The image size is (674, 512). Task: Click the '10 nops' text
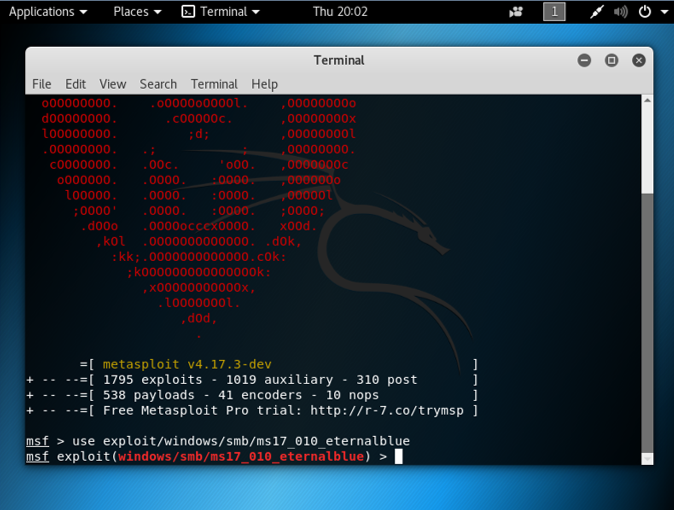pyautogui.click(x=352, y=395)
